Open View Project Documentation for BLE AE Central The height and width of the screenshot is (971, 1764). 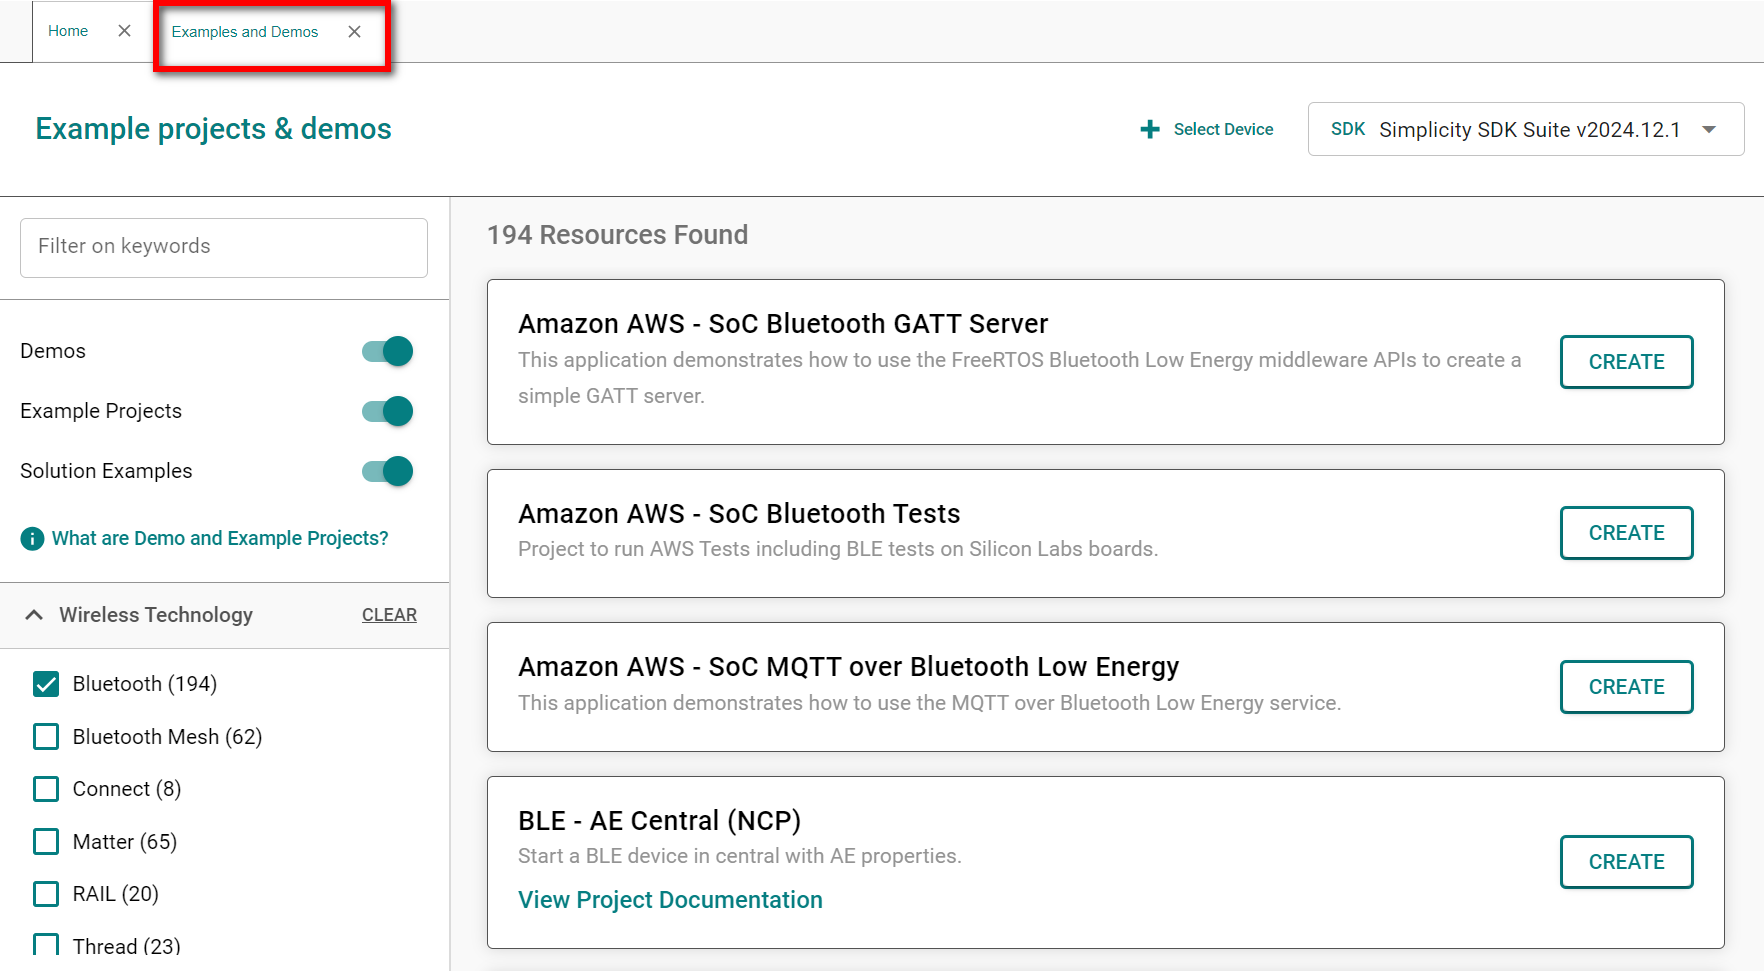(x=670, y=899)
